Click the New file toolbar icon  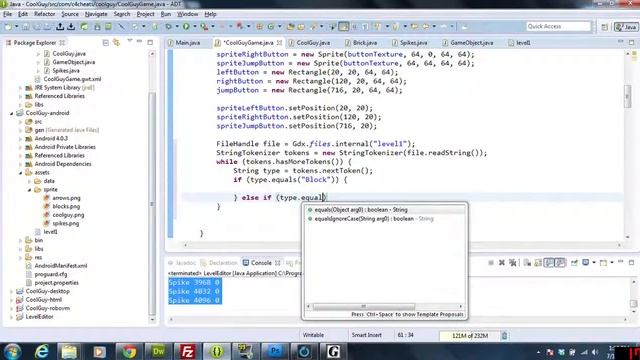[8, 27]
